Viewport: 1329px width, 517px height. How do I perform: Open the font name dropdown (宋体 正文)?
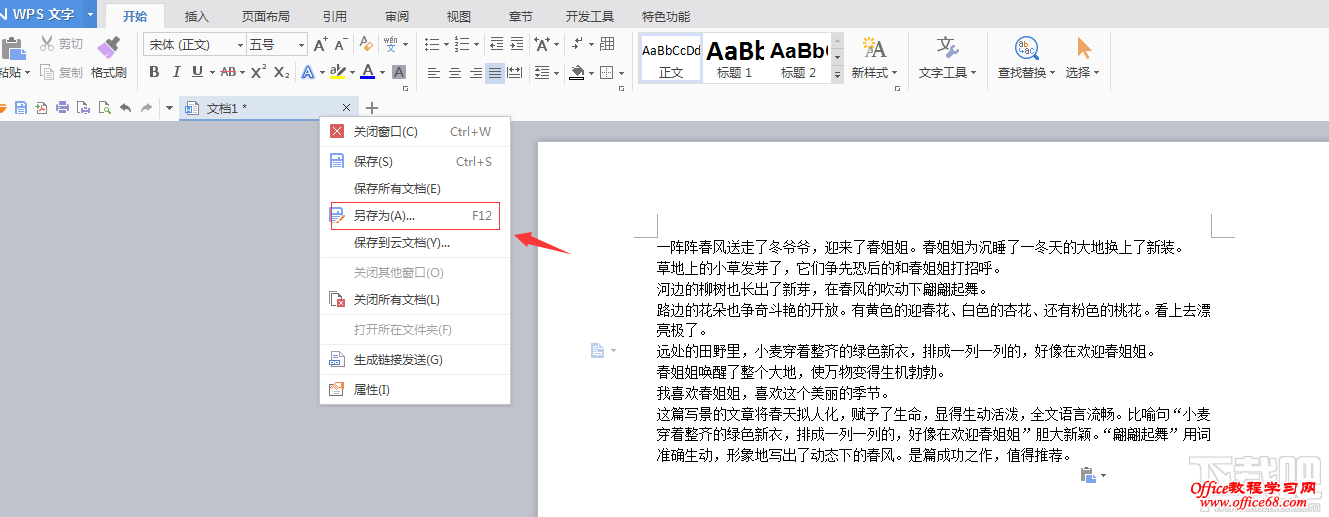click(x=240, y=45)
